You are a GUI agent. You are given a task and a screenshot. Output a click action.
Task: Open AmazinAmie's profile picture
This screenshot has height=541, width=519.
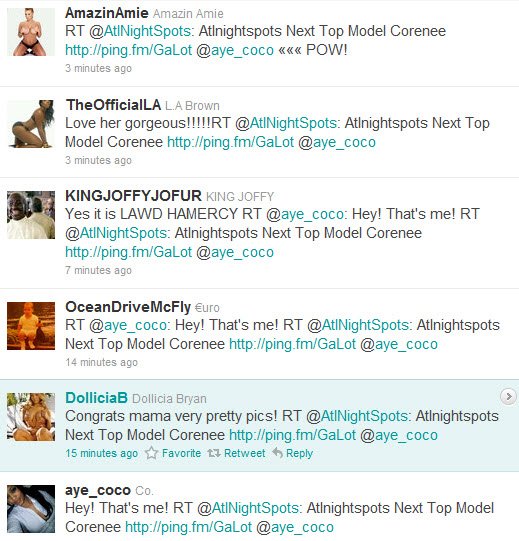pyautogui.click(x=31, y=32)
